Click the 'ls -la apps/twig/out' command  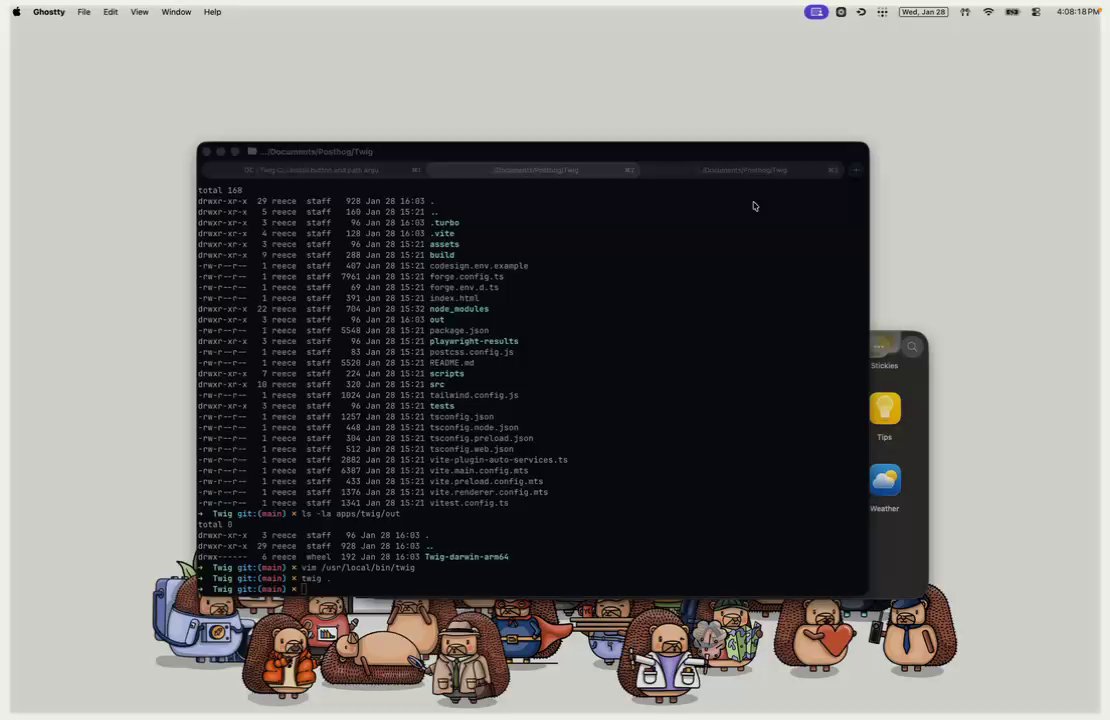click(350, 514)
